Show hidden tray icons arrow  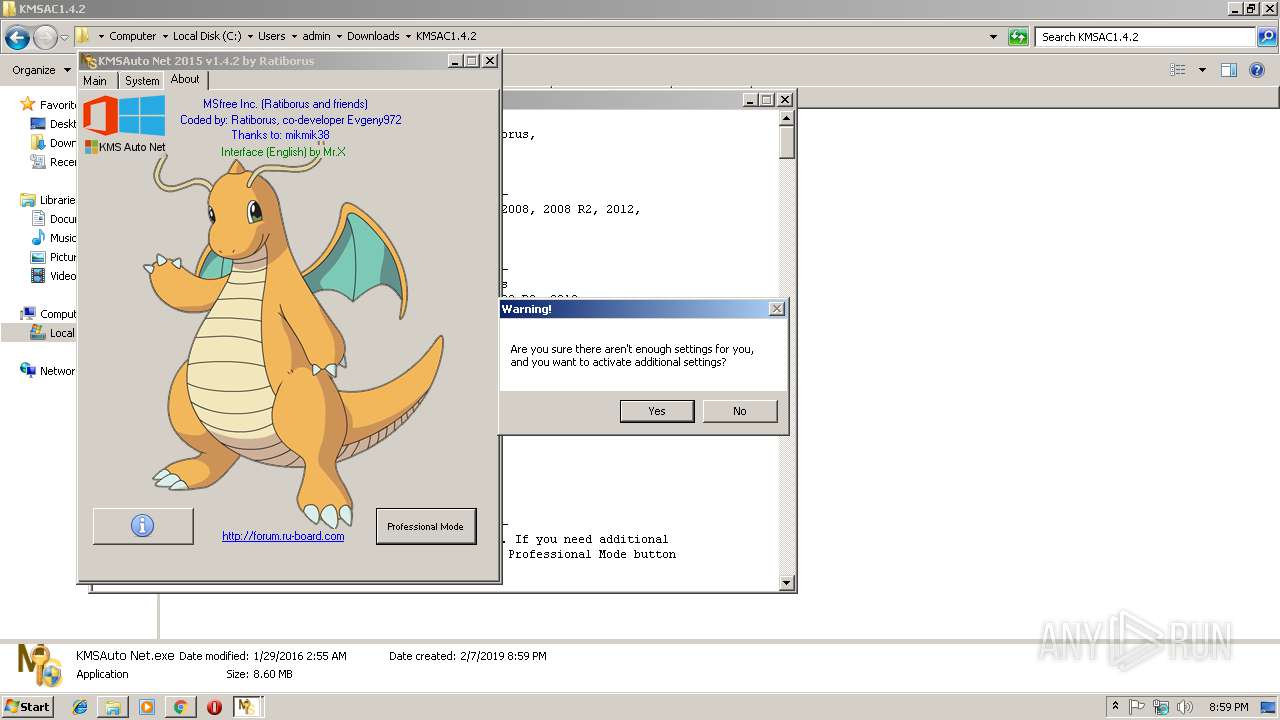tap(1115, 707)
